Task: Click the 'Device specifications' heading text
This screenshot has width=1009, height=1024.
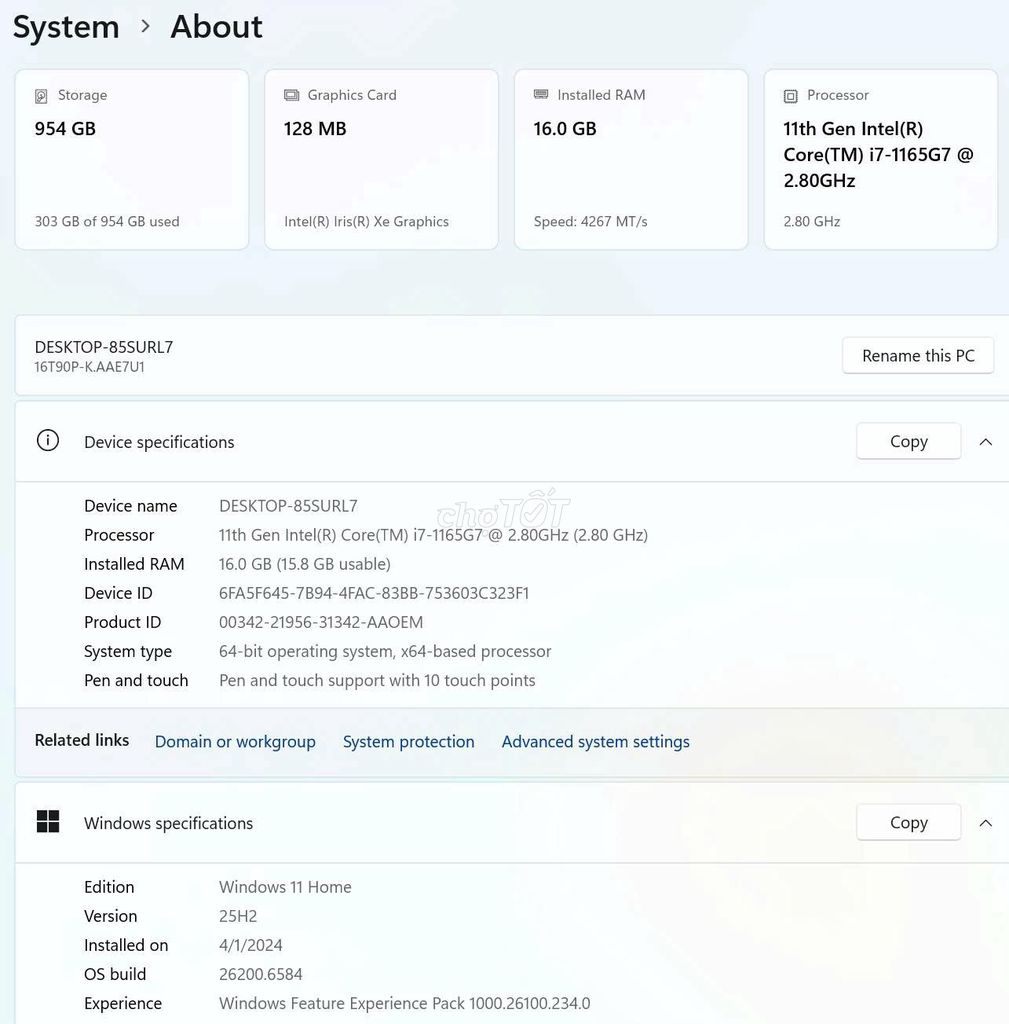Action: (159, 442)
